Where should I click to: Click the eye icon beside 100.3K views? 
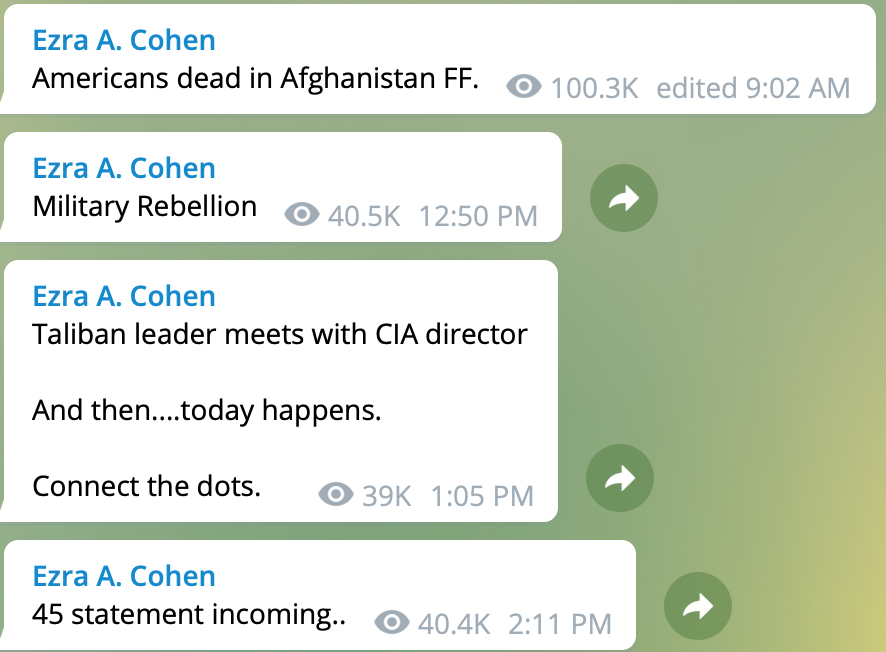[x=523, y=87]
